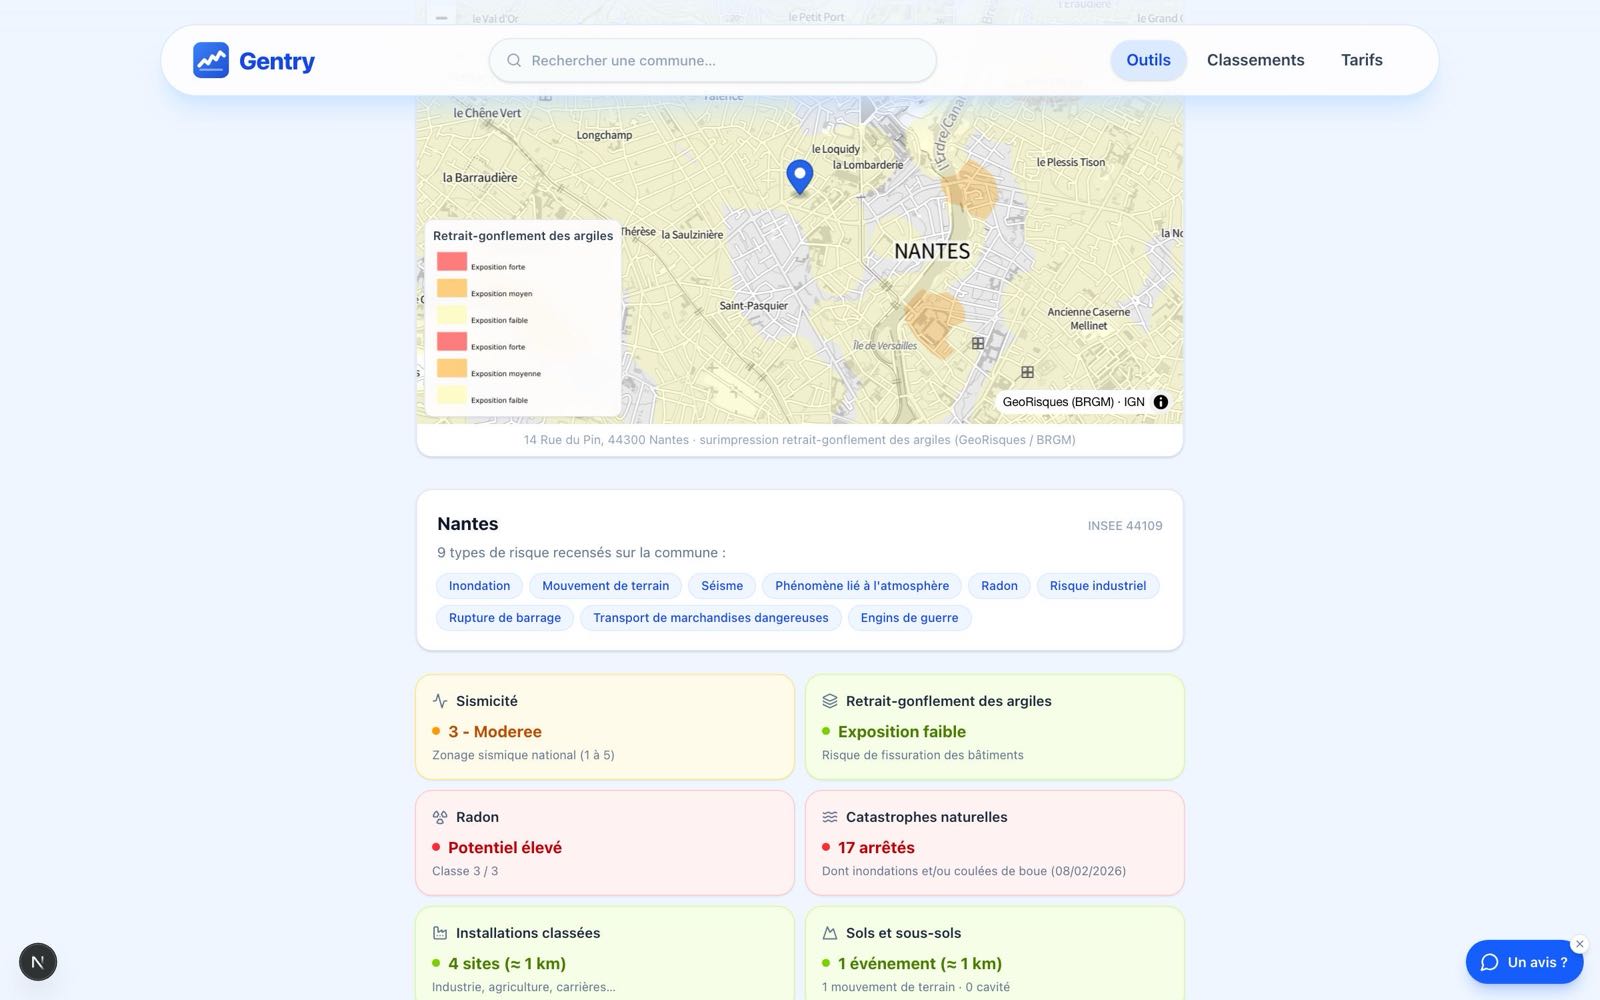
Task: Click the map grid marker near Île de Versailles
Action: pyautogui.click(x=978, y=343)
